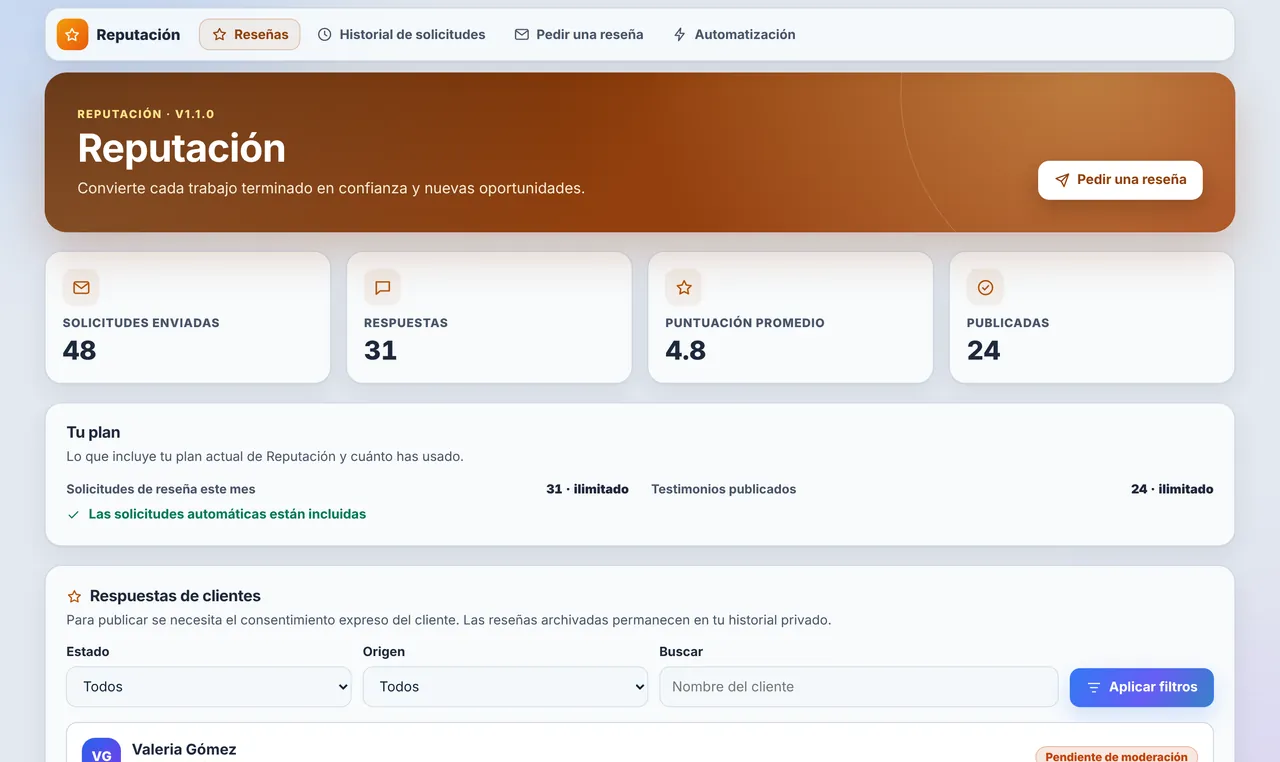Click the 24 publicadas value

coord(984,350)
